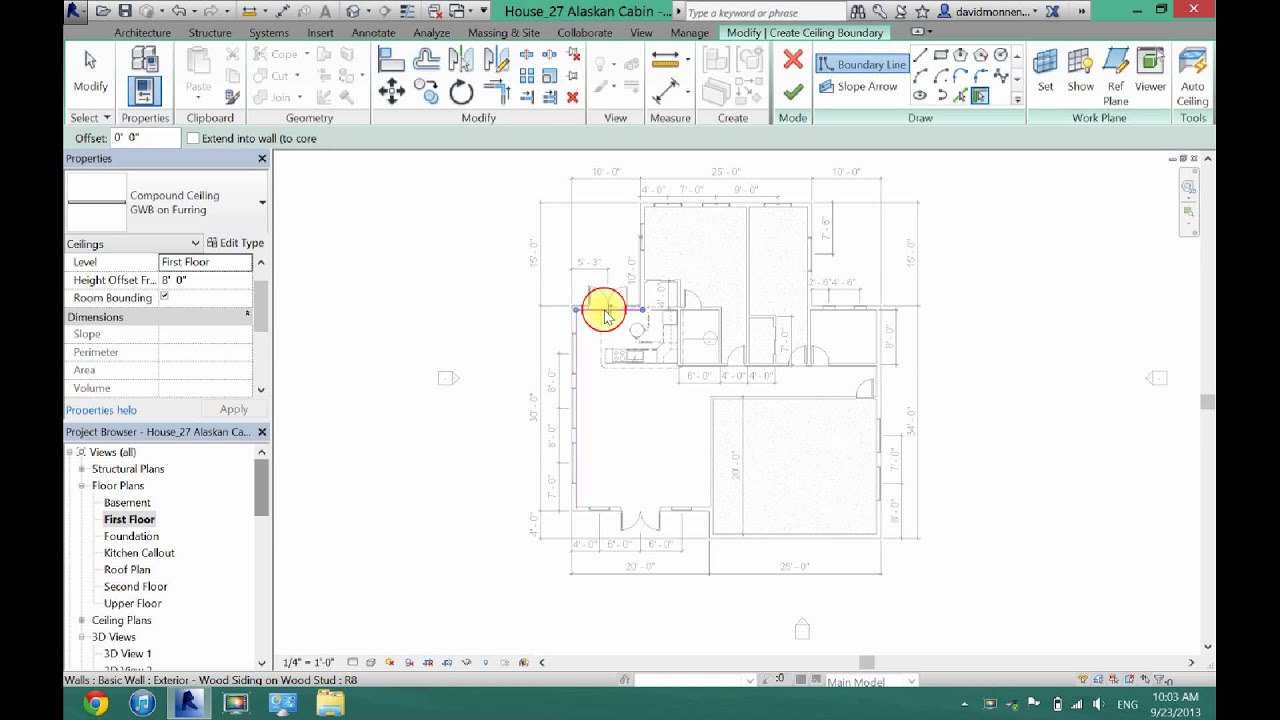Viewport: 1280px width, 720px height.
Task: Select the Align tool in Modify panel
Action: 391,60
